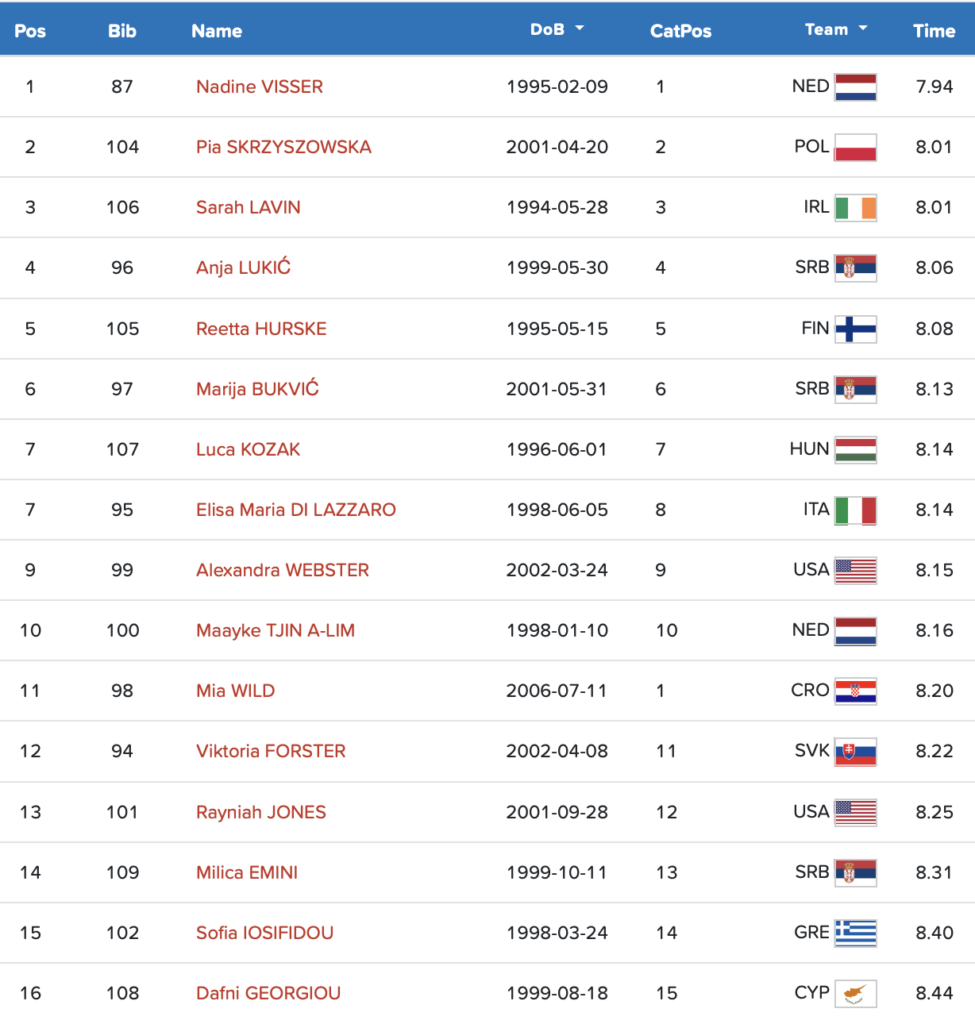Click the Slovakia flag icon

pos(855,752)
